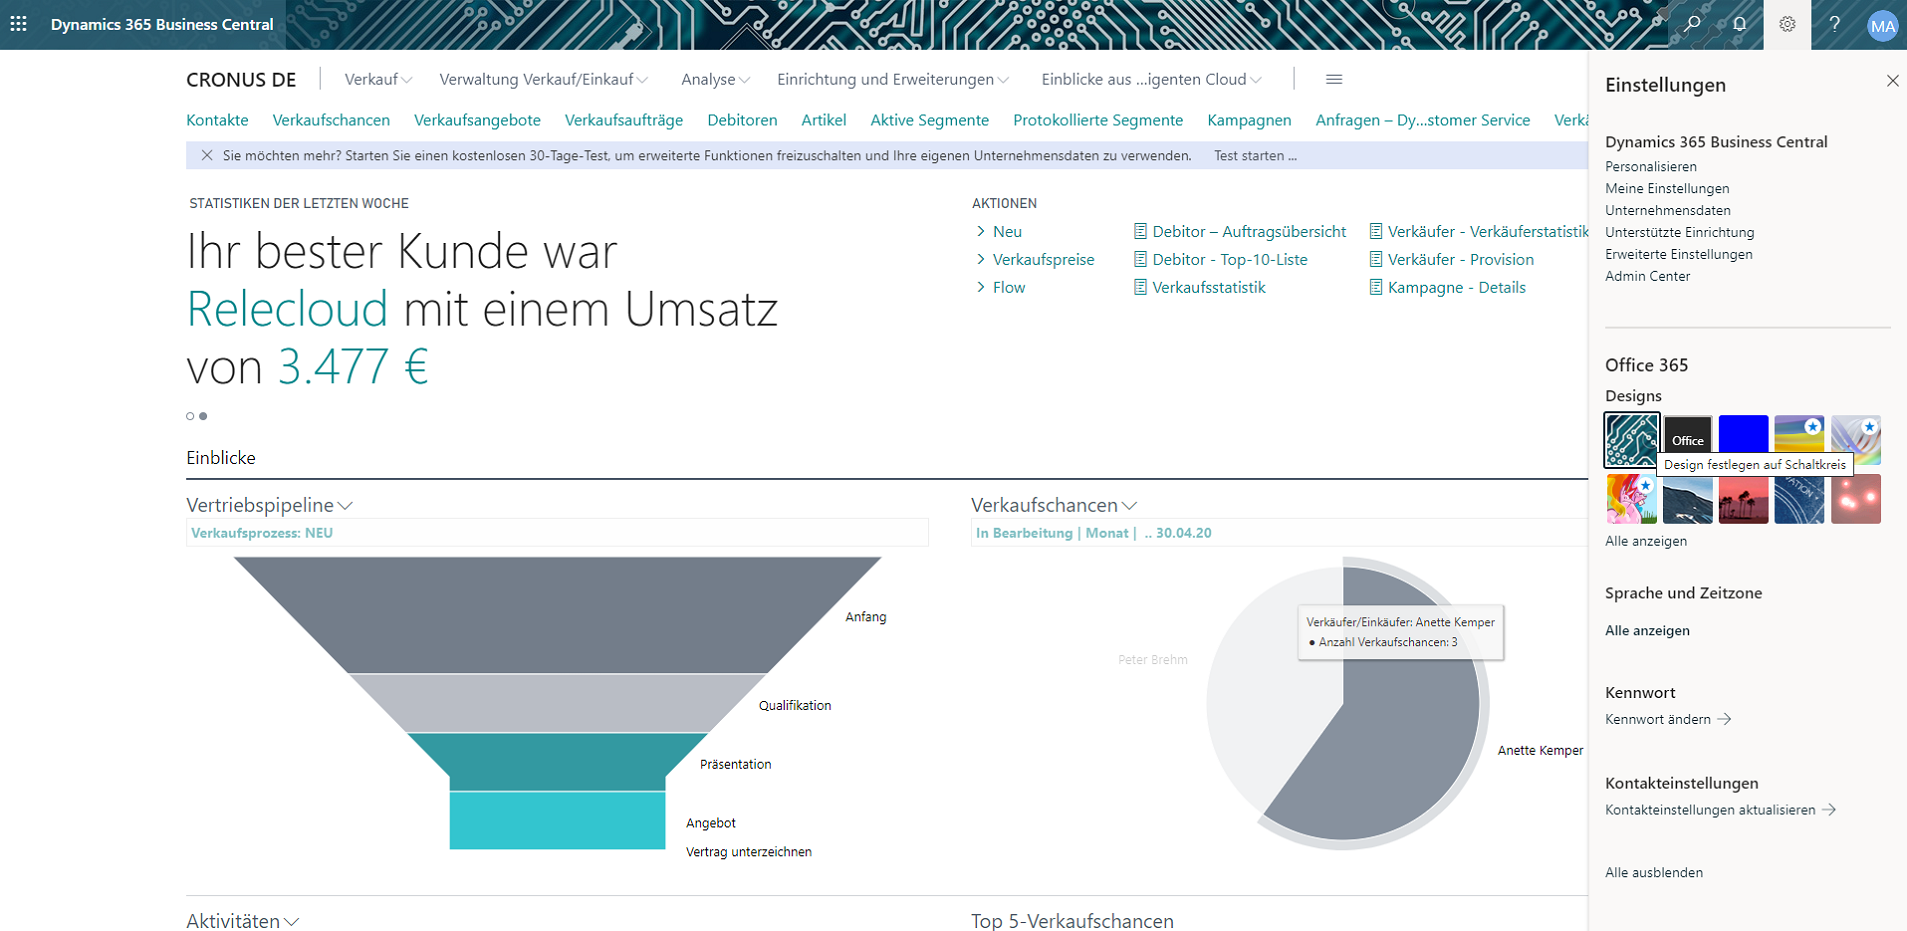Expand Einrichtung und Erweiterungen menu
This screenshot has height=931, width=1907.
[893, 79]
